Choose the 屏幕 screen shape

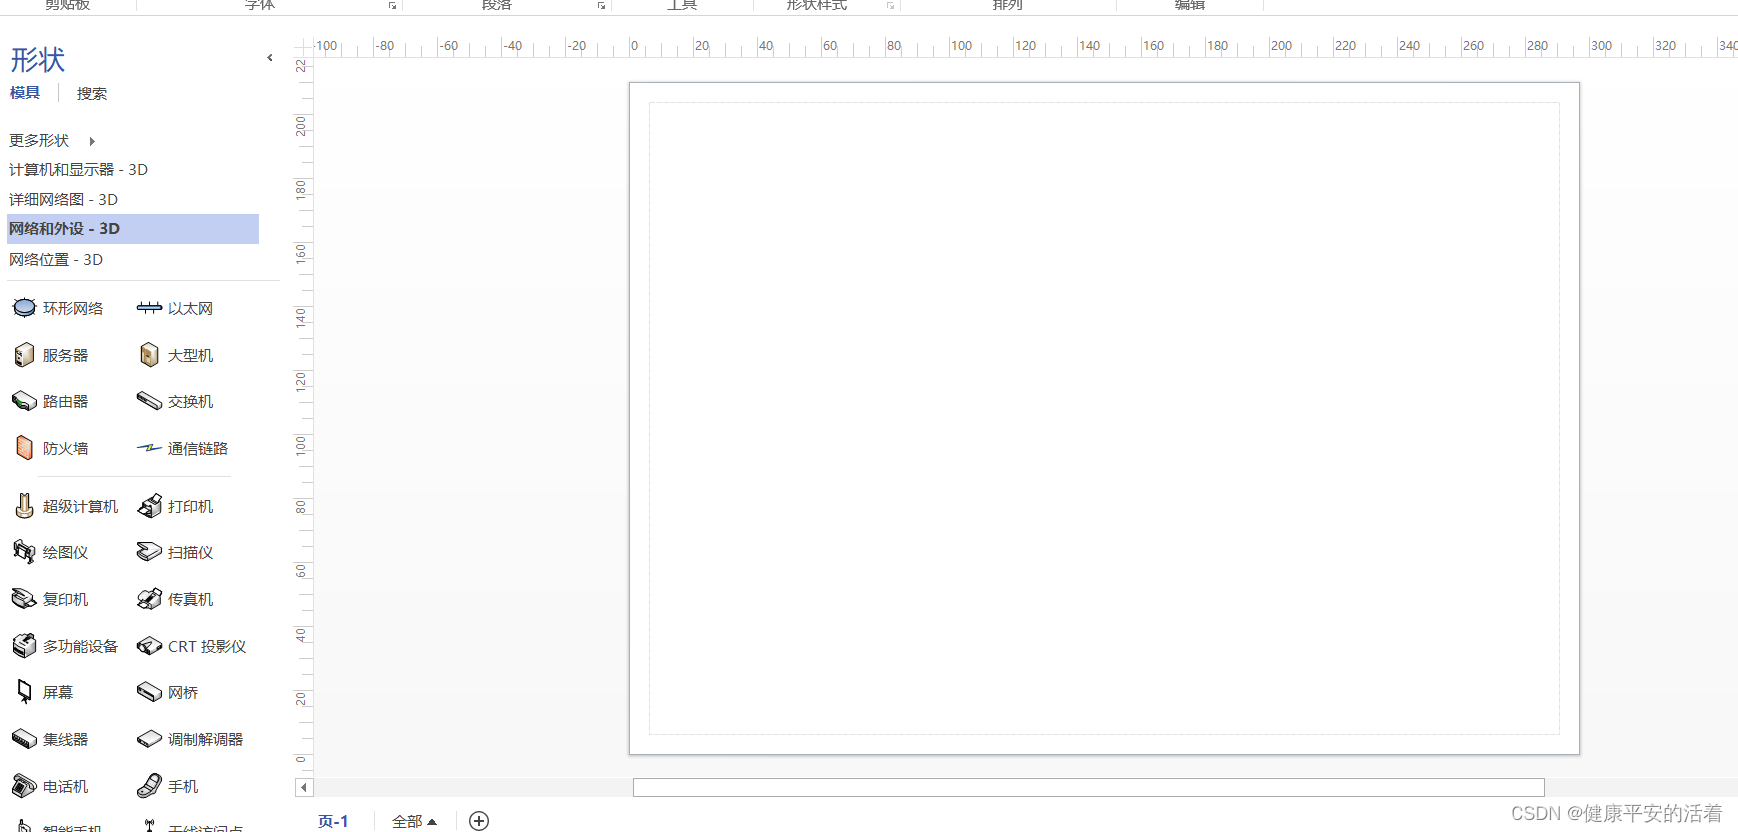pos(43,692)
